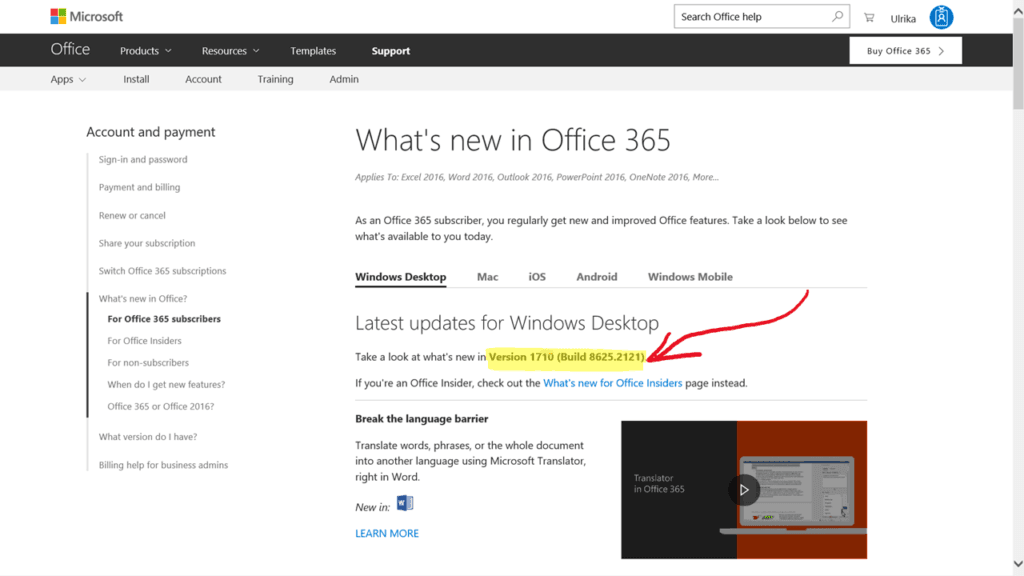Image resolution: width=1024 pixels, height=576 pixels.
Task: Select the Android tab
Action: [597, 277]
